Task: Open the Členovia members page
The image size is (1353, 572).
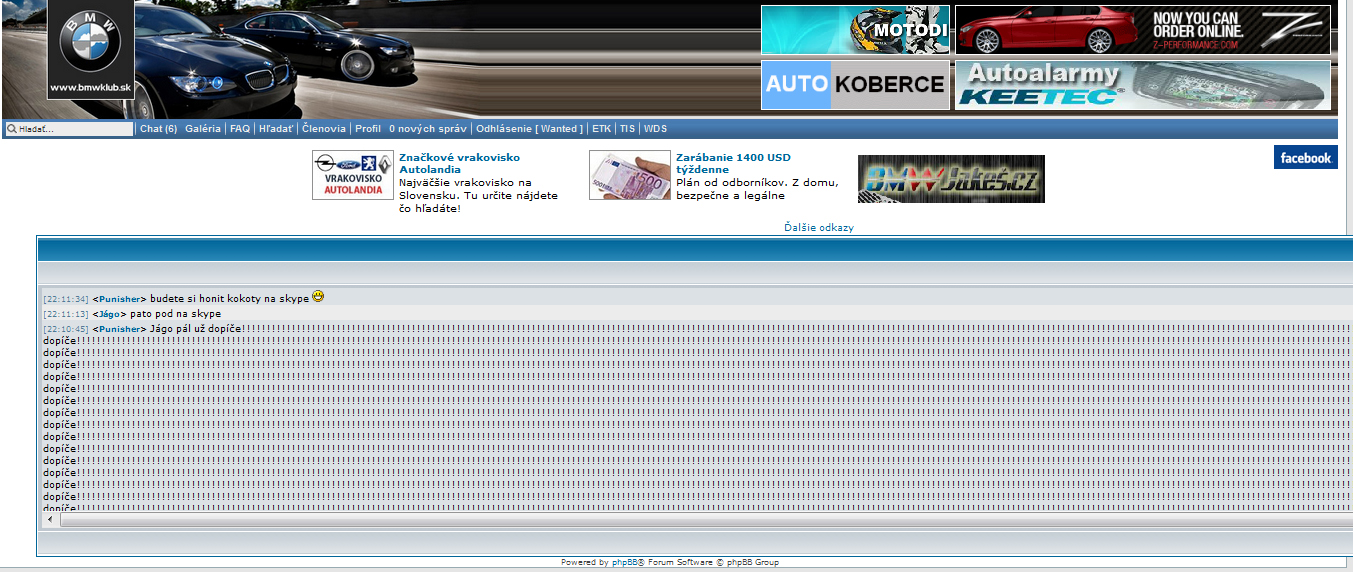Action: (324, 129)
